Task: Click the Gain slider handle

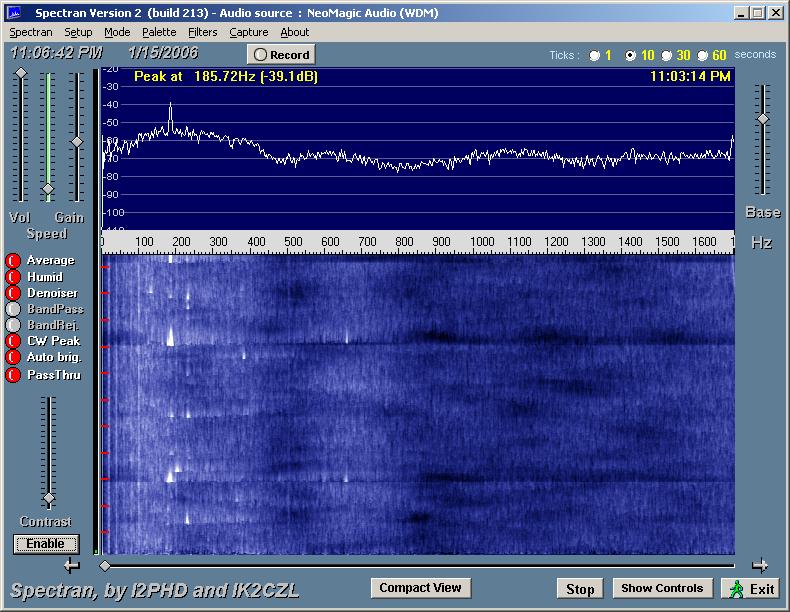Action: click(x=77, y=142)
